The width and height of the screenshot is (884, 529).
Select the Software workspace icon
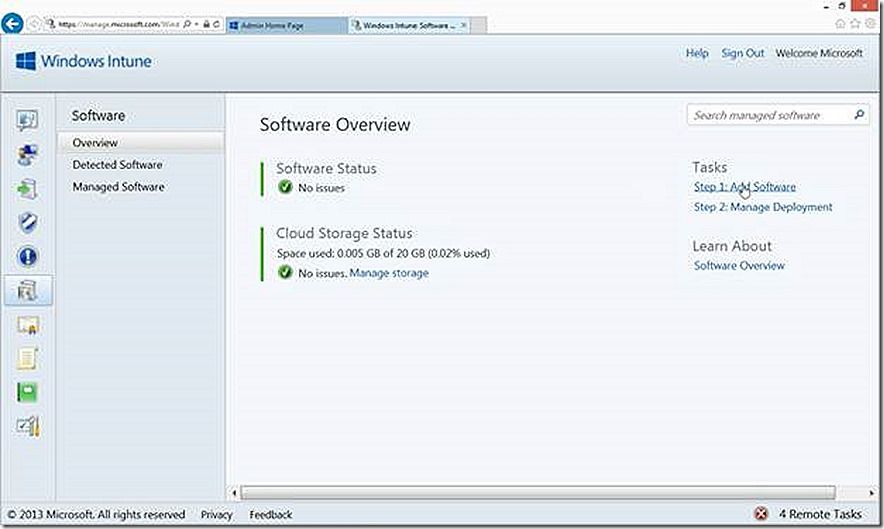28,291
